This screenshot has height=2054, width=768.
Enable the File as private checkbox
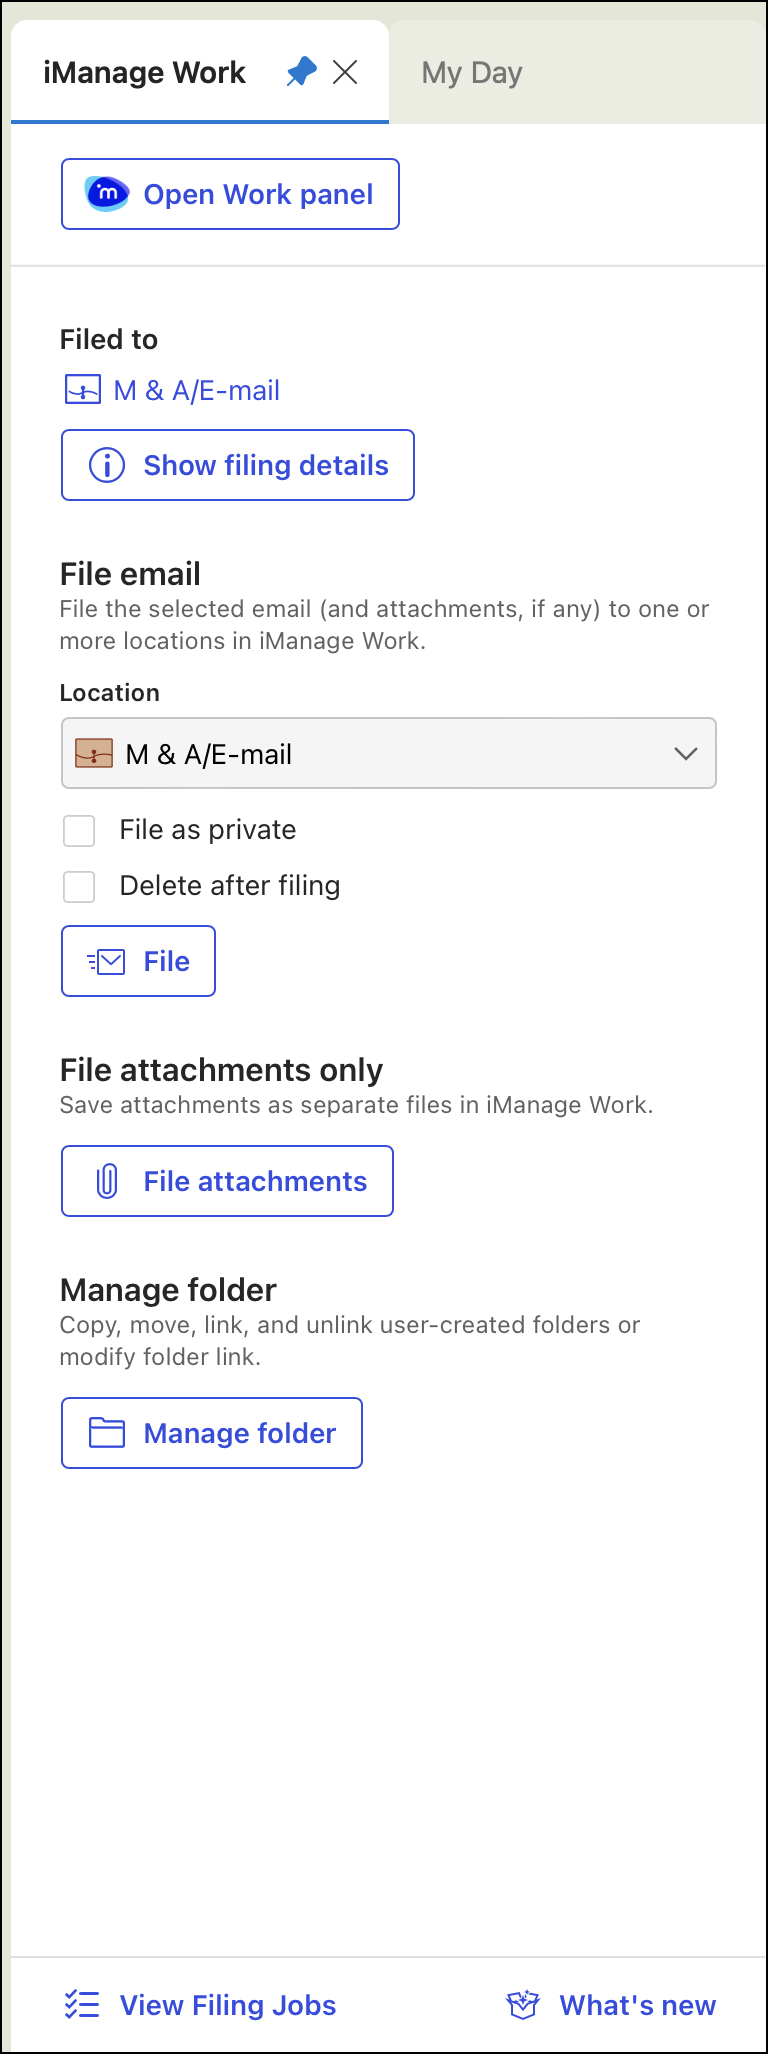coord(79,830)
